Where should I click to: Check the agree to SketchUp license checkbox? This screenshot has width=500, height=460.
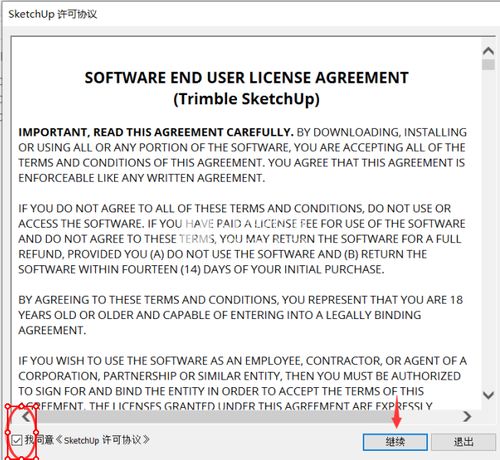pyautogui.click(x=16, y=440)
